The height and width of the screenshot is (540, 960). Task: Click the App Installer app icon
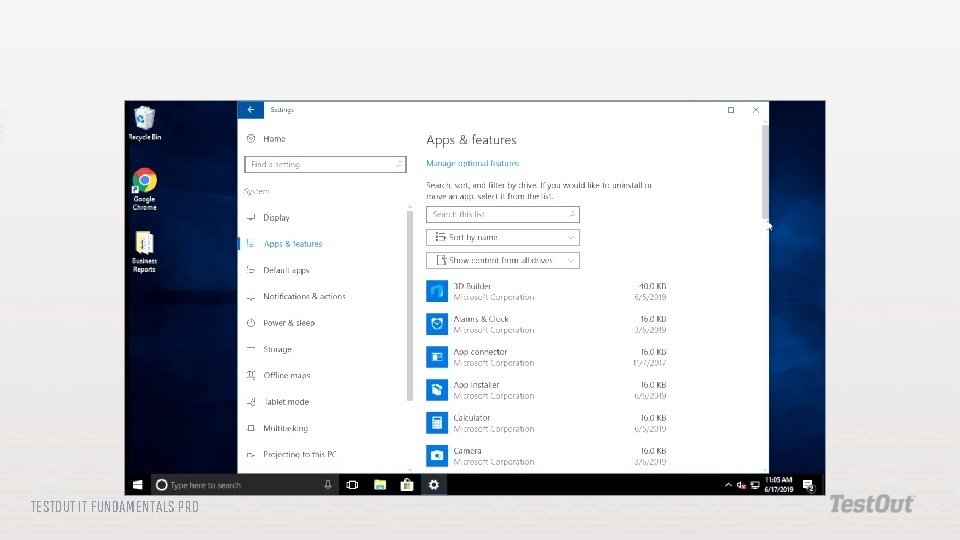pyautogui.click(x=437, y=390)
